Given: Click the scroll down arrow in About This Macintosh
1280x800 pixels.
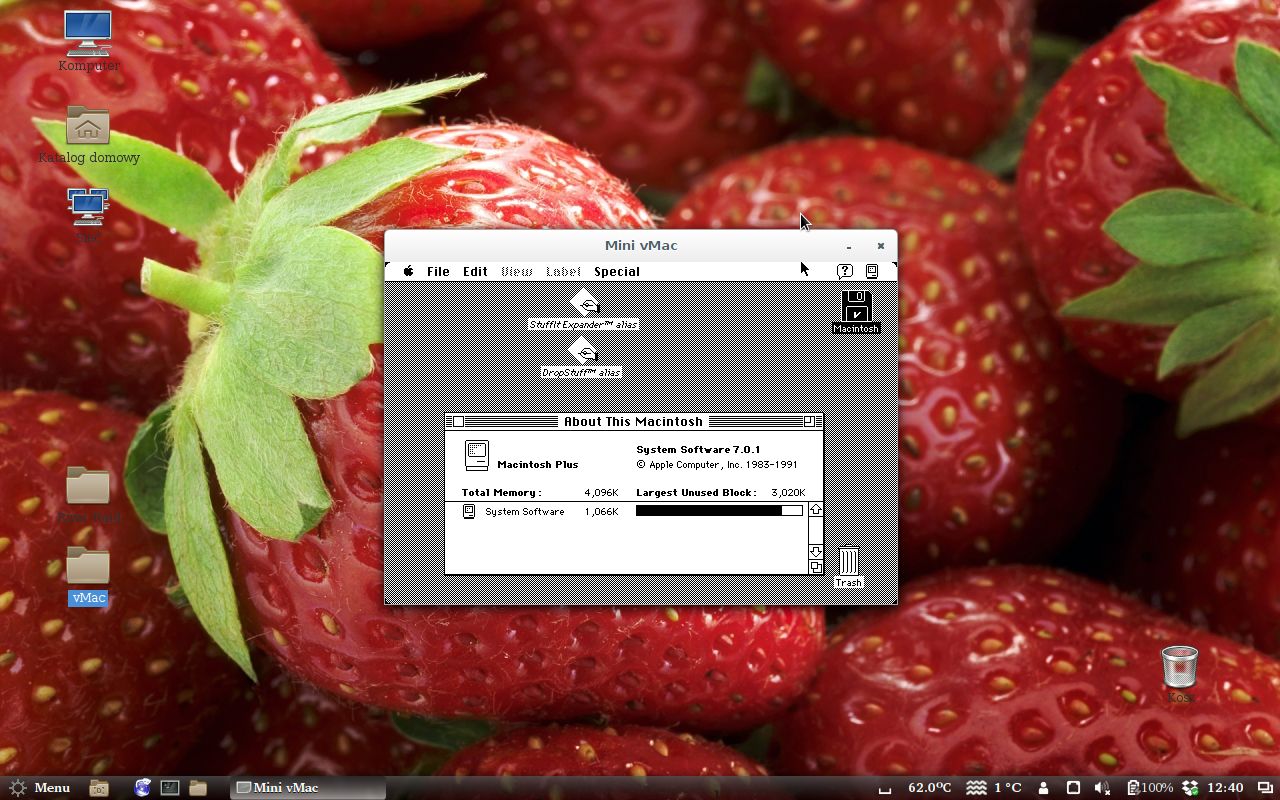Looking at the screenshot, I should coord(815,552).
